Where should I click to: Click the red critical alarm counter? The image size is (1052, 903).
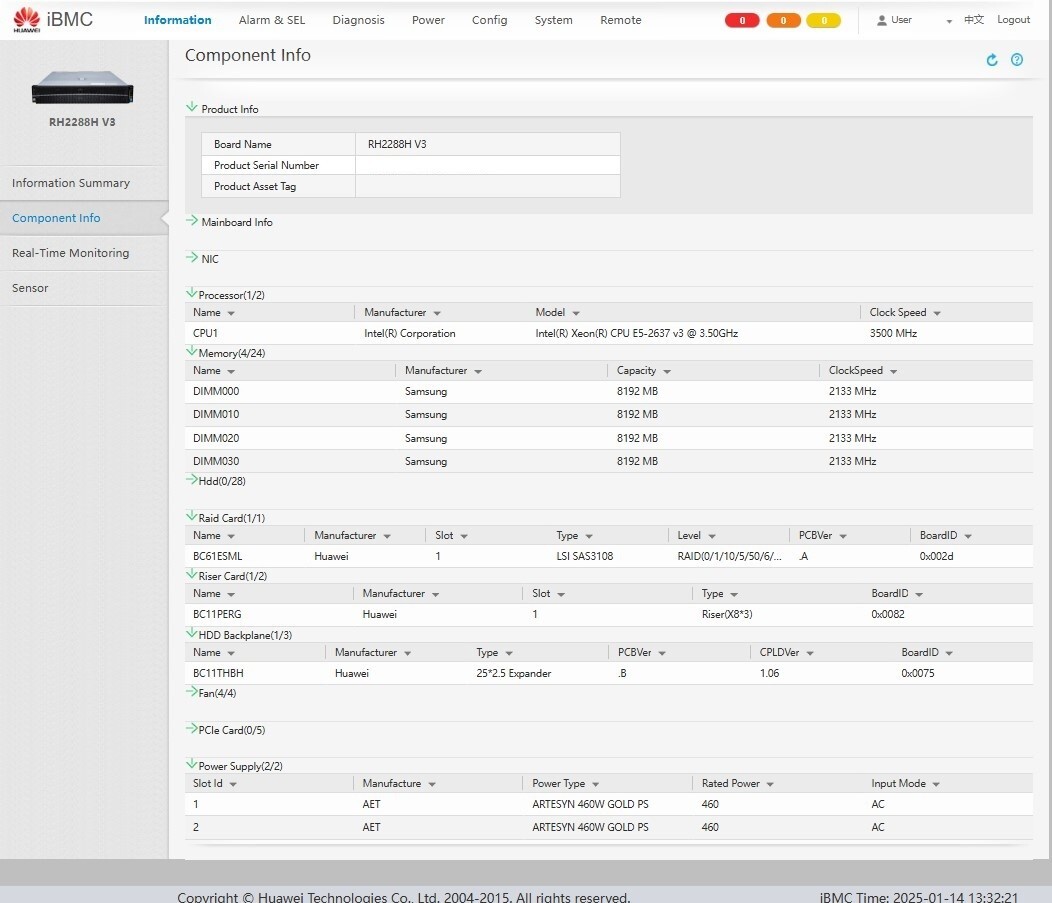pos(742,20)
